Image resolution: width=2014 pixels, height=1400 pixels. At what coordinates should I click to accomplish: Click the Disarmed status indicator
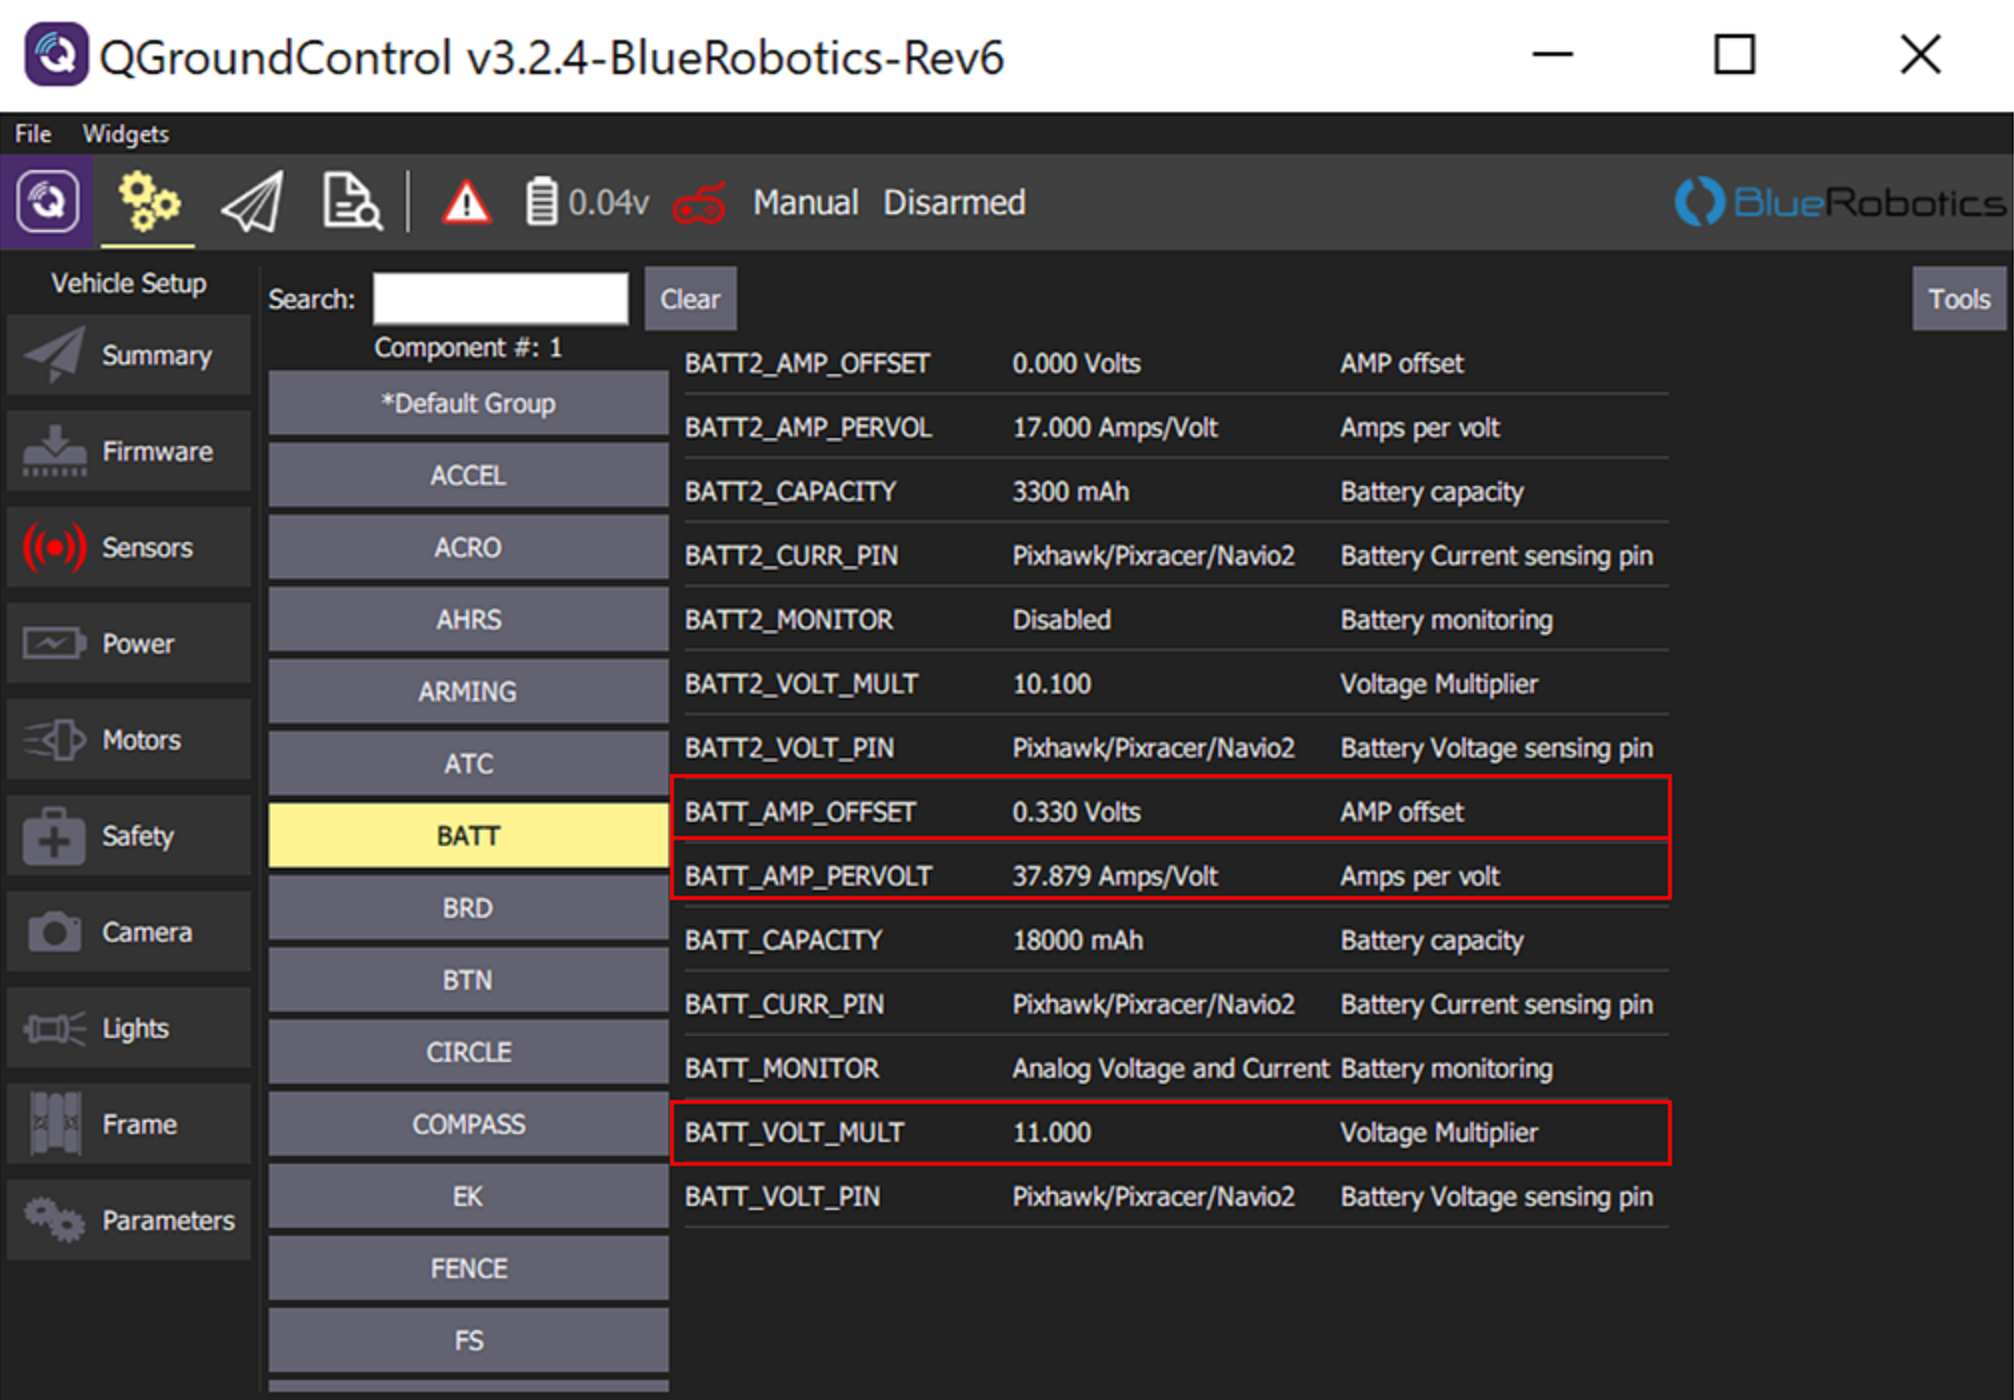click(954, 203)
